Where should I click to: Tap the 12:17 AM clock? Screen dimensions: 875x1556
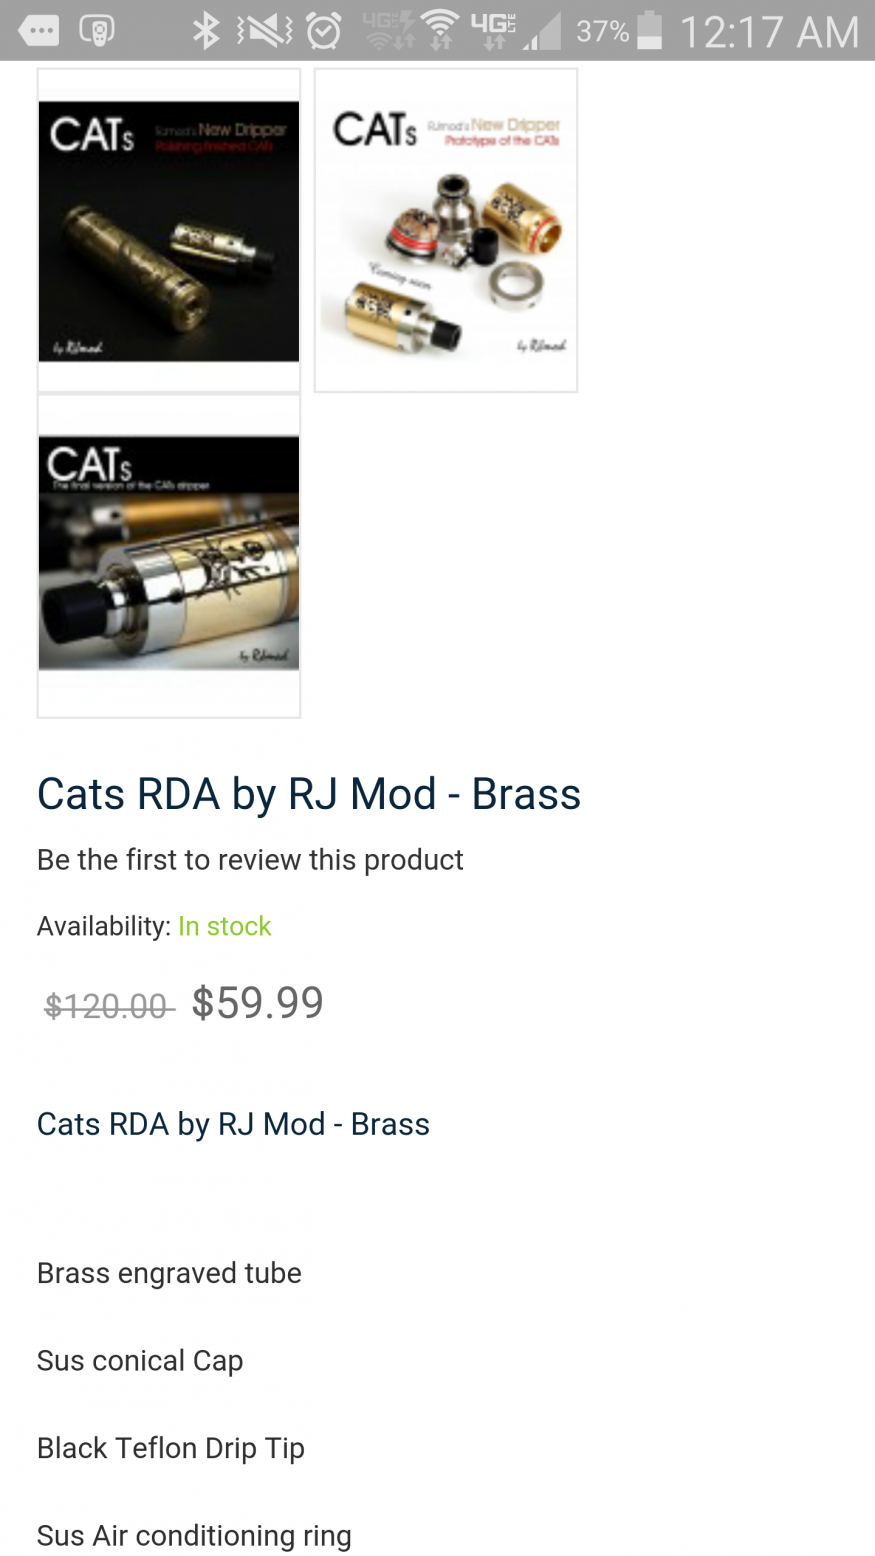769,31
